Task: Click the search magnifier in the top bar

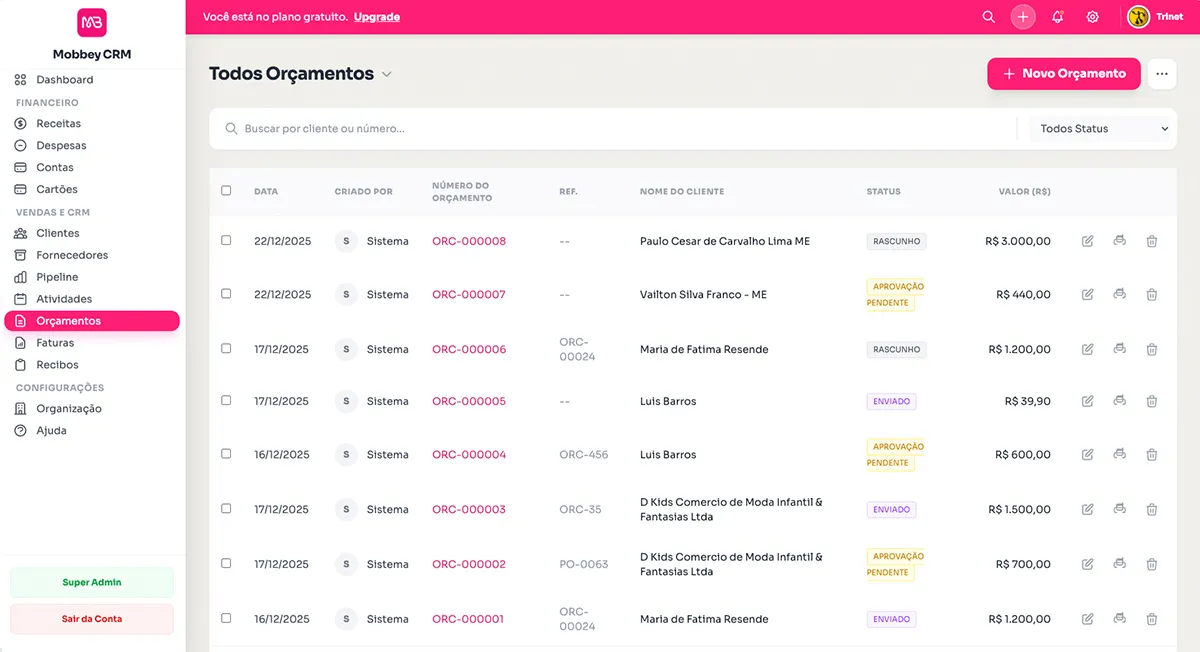Action: click(988, 17)
